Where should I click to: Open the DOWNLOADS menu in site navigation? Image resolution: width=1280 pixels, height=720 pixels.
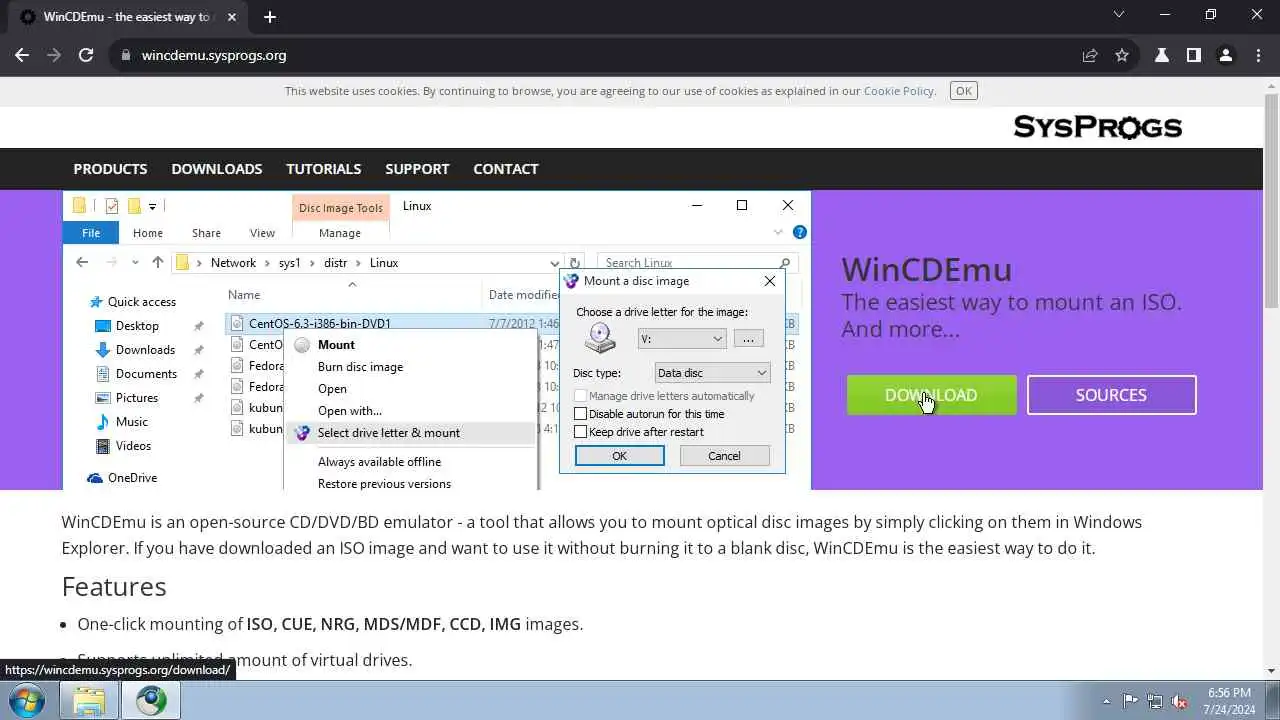tap(217, 169)
